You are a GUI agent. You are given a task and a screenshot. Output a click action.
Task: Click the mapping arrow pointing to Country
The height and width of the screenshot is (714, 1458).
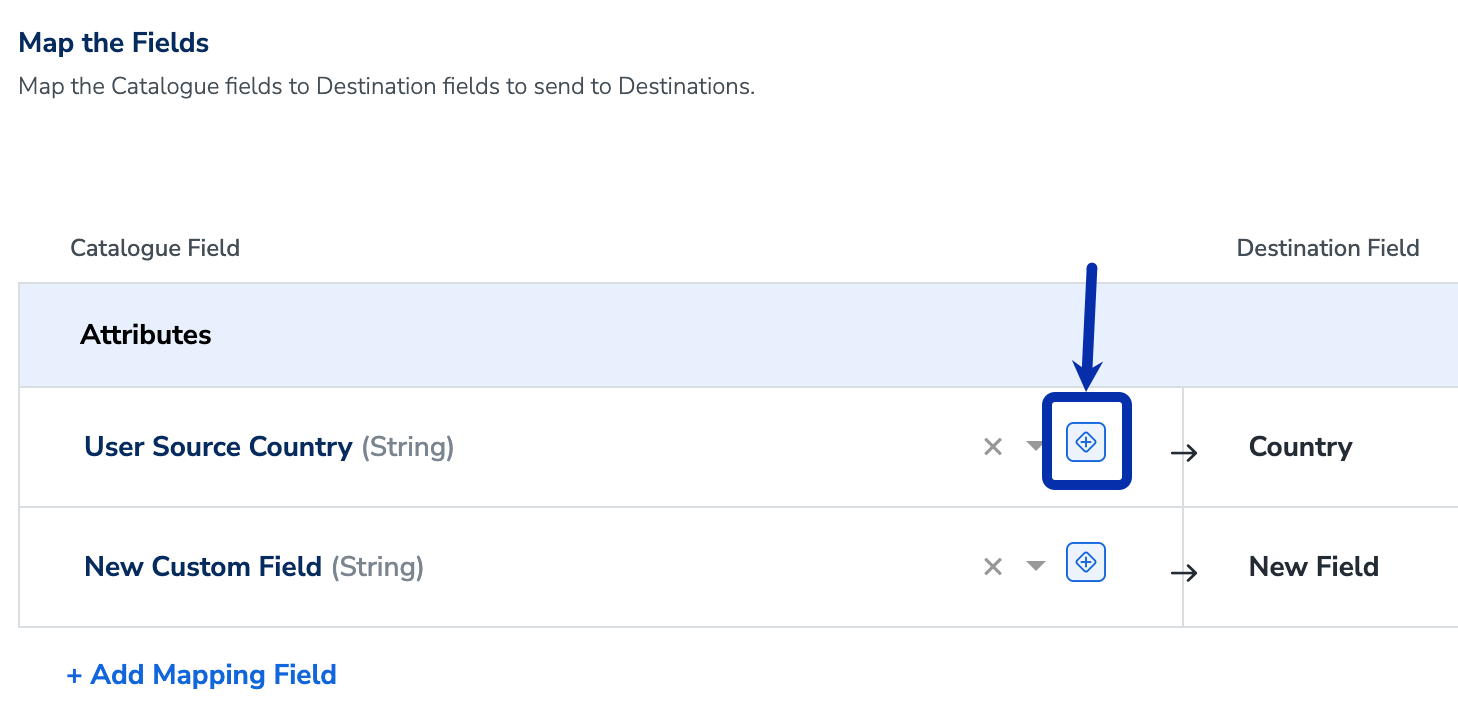pos(1184,454)
